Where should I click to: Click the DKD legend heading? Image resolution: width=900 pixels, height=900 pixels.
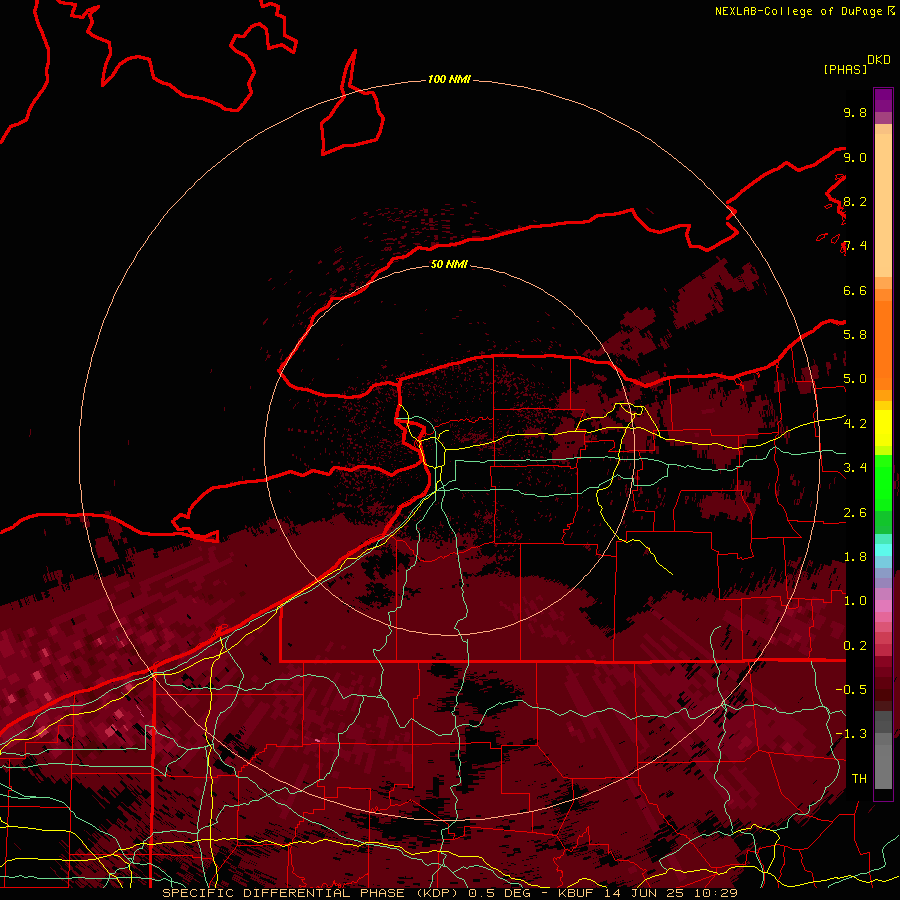click(x=879, y=60)
